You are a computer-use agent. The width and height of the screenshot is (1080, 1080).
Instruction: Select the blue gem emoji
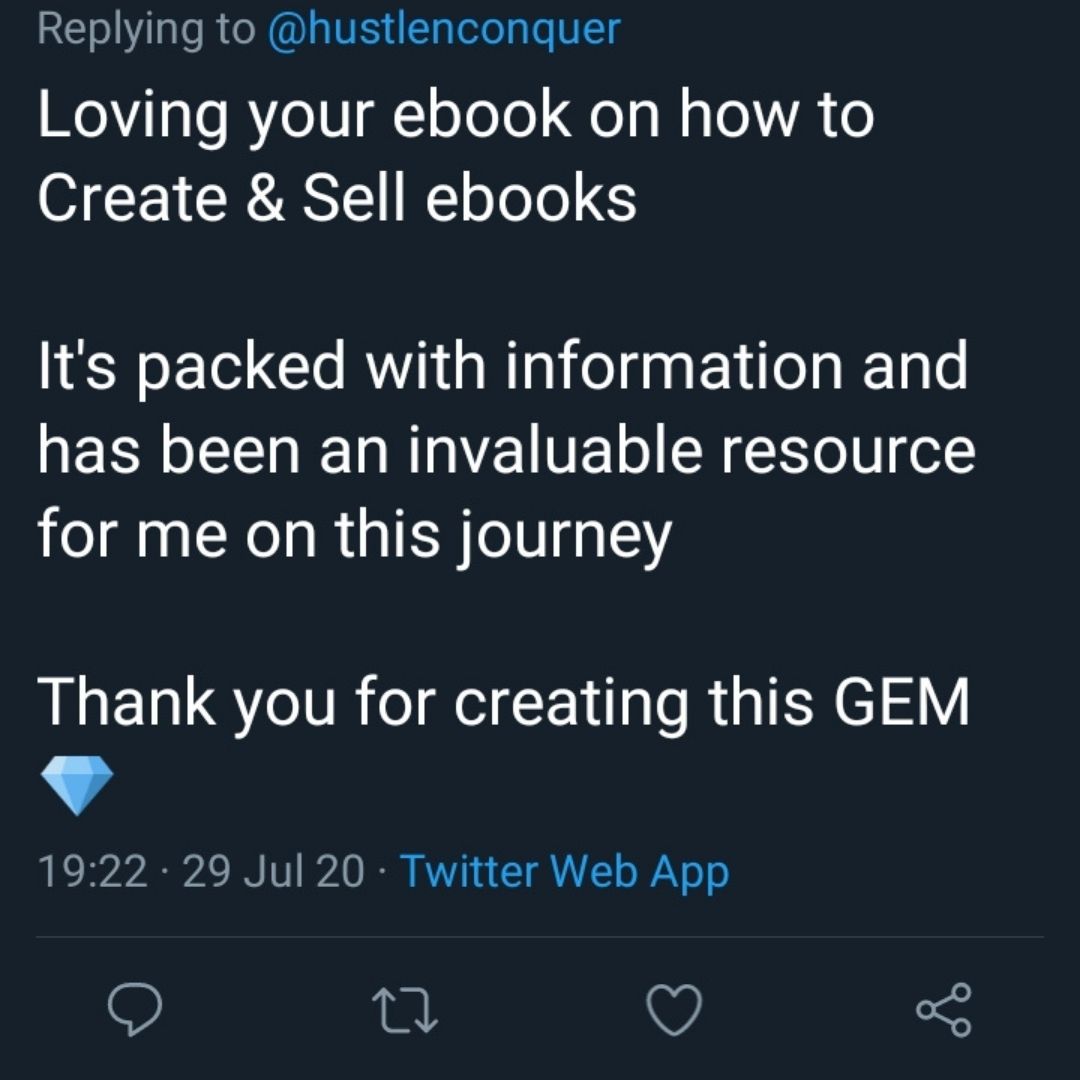point(76,785)
